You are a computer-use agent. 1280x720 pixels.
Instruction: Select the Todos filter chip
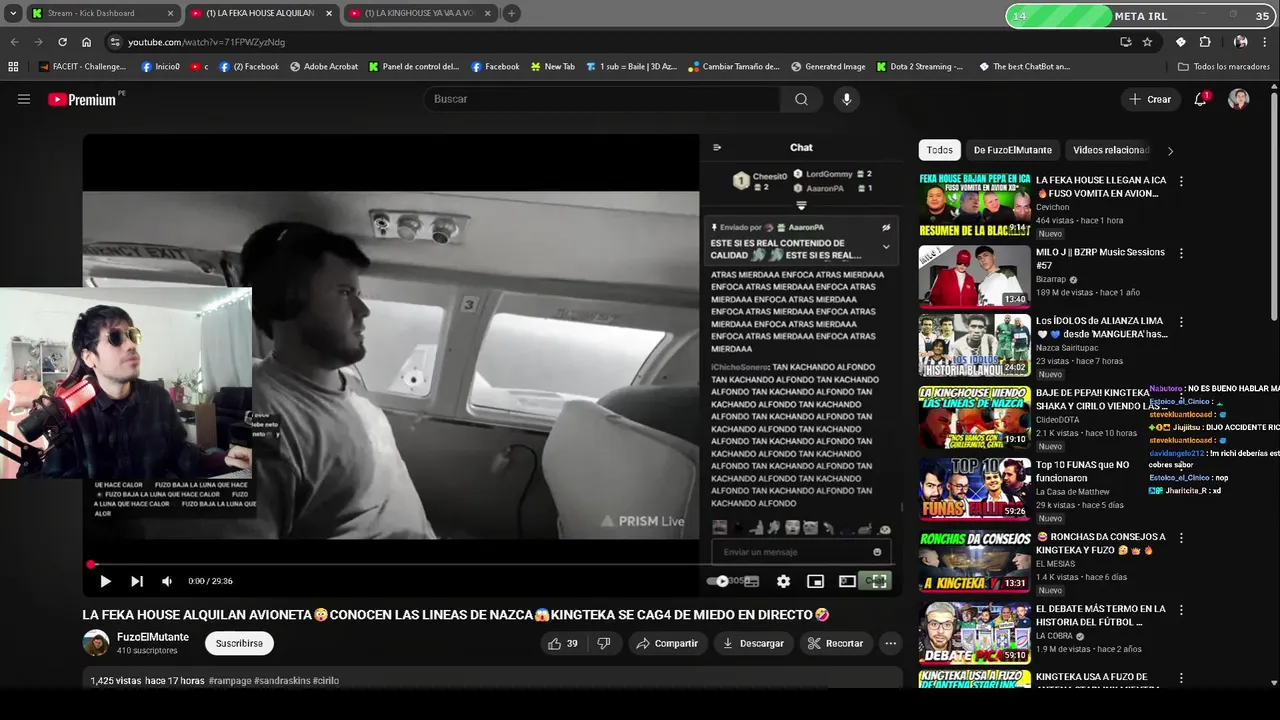tap(939, 150)
